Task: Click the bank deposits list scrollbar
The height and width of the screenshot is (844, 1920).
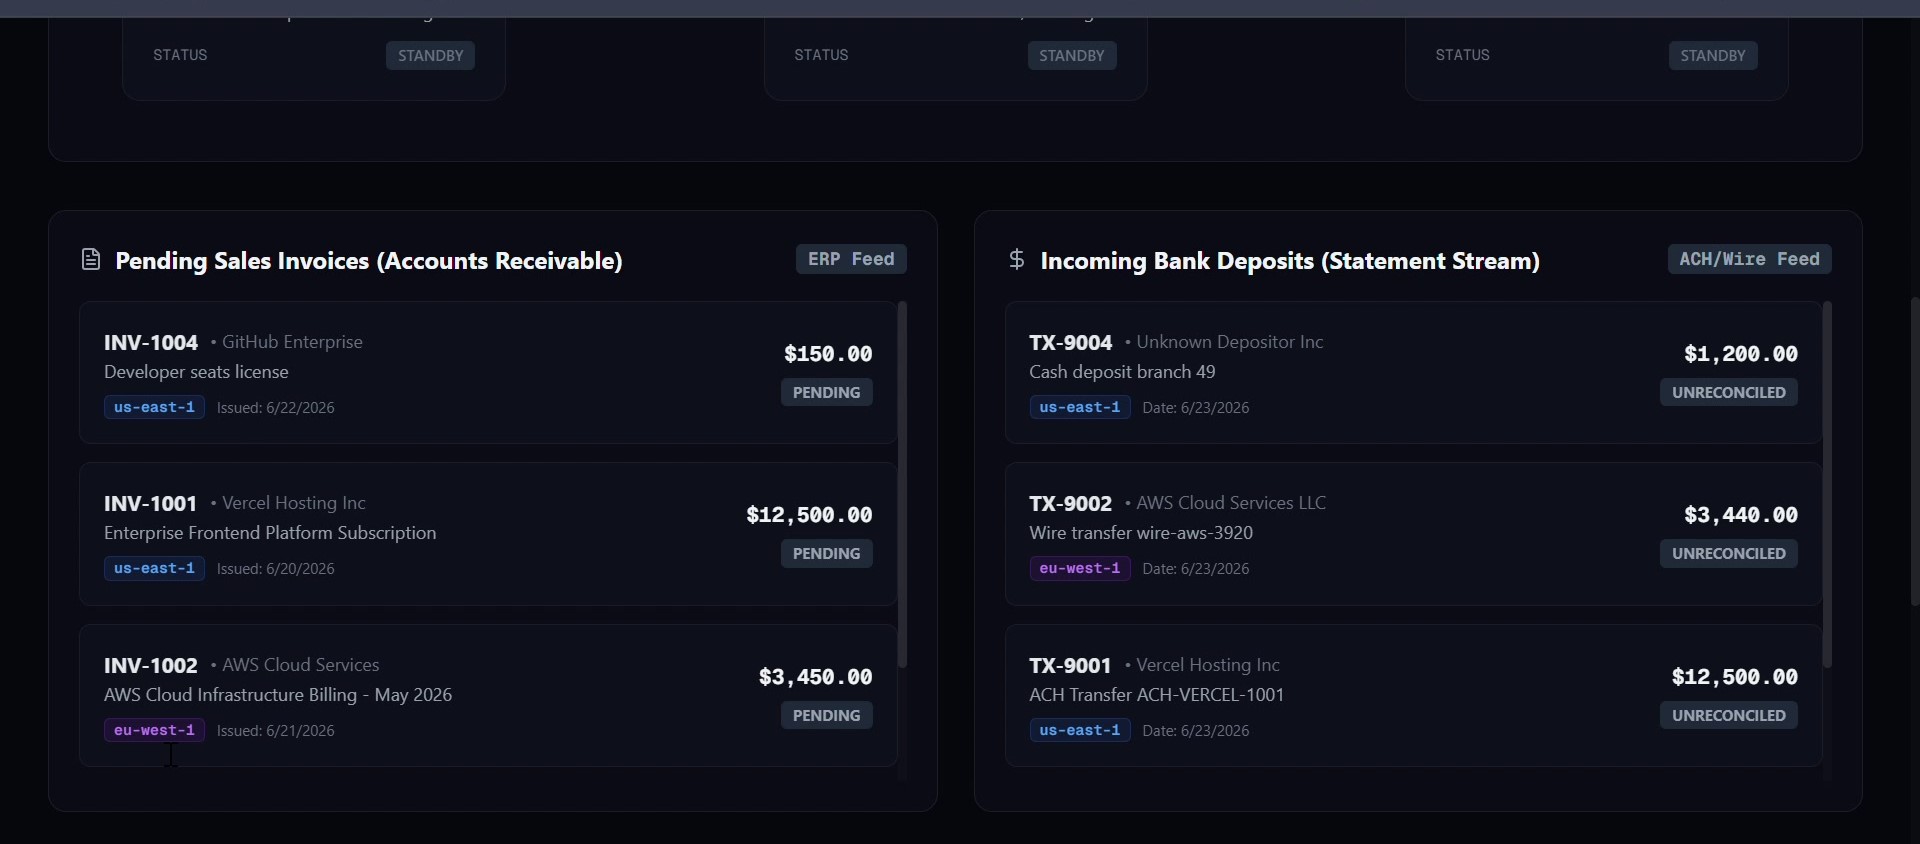Action: click(x=1827, y=485)
